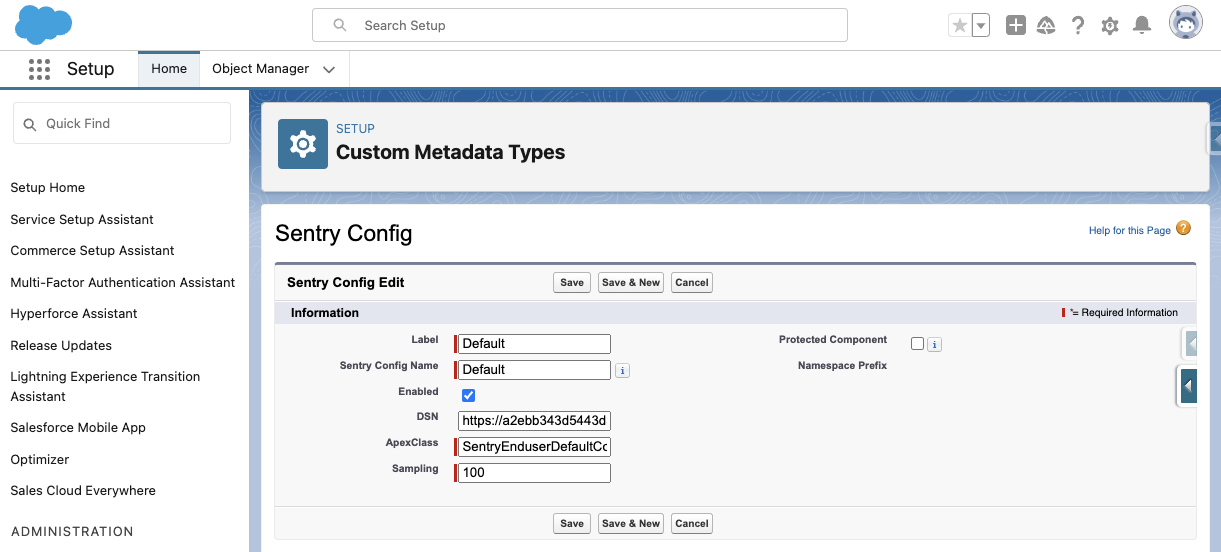This screenshot has width=1221, height=552.
Task: Click the search magnifier in Search Setup
Action: 340,25
